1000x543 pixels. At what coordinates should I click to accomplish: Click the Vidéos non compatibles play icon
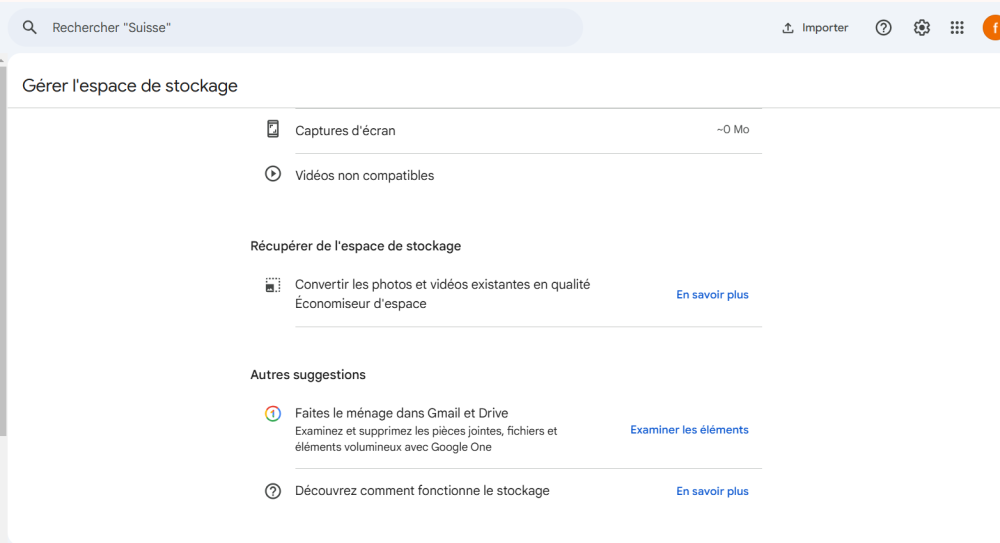[x=273, y=174]
